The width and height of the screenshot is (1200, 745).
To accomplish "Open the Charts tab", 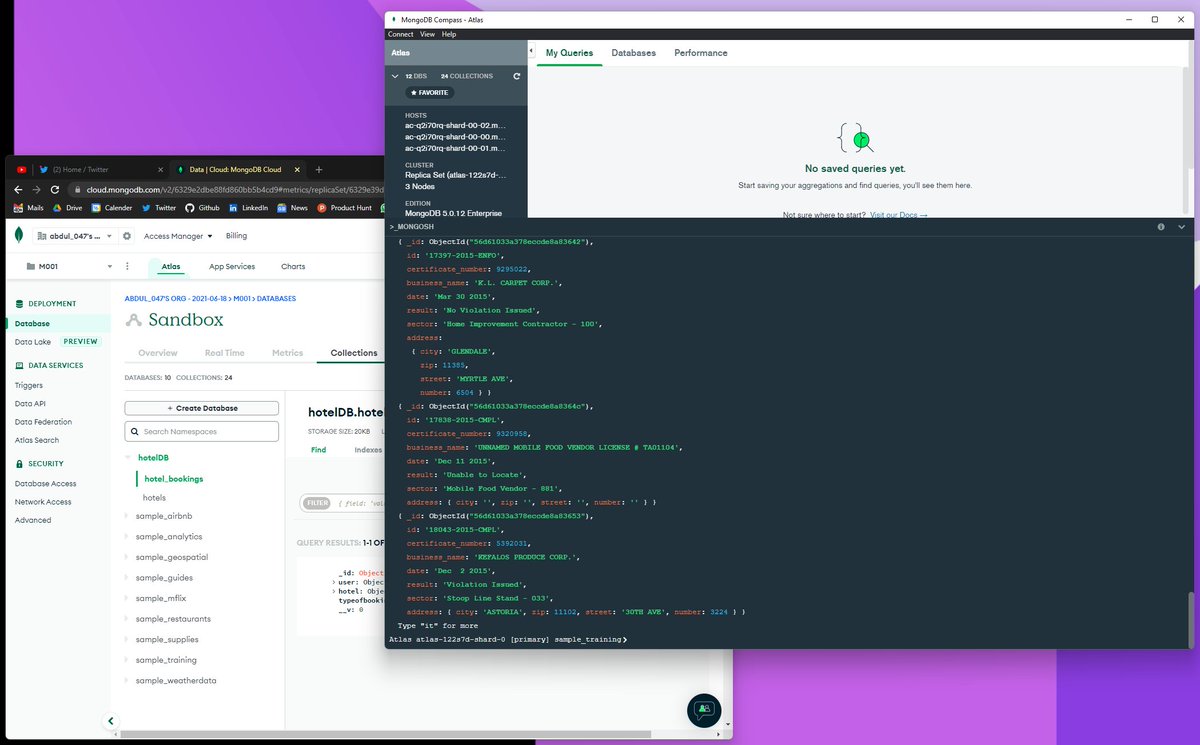I will pos(293,267).
